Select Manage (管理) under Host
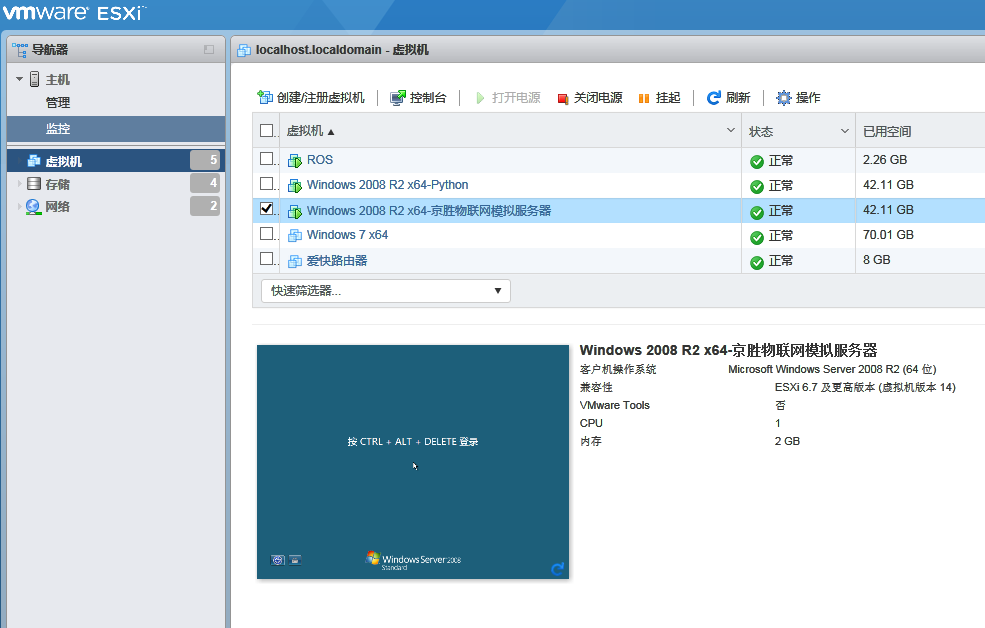 pyautogui.click(x=57, y=102)
